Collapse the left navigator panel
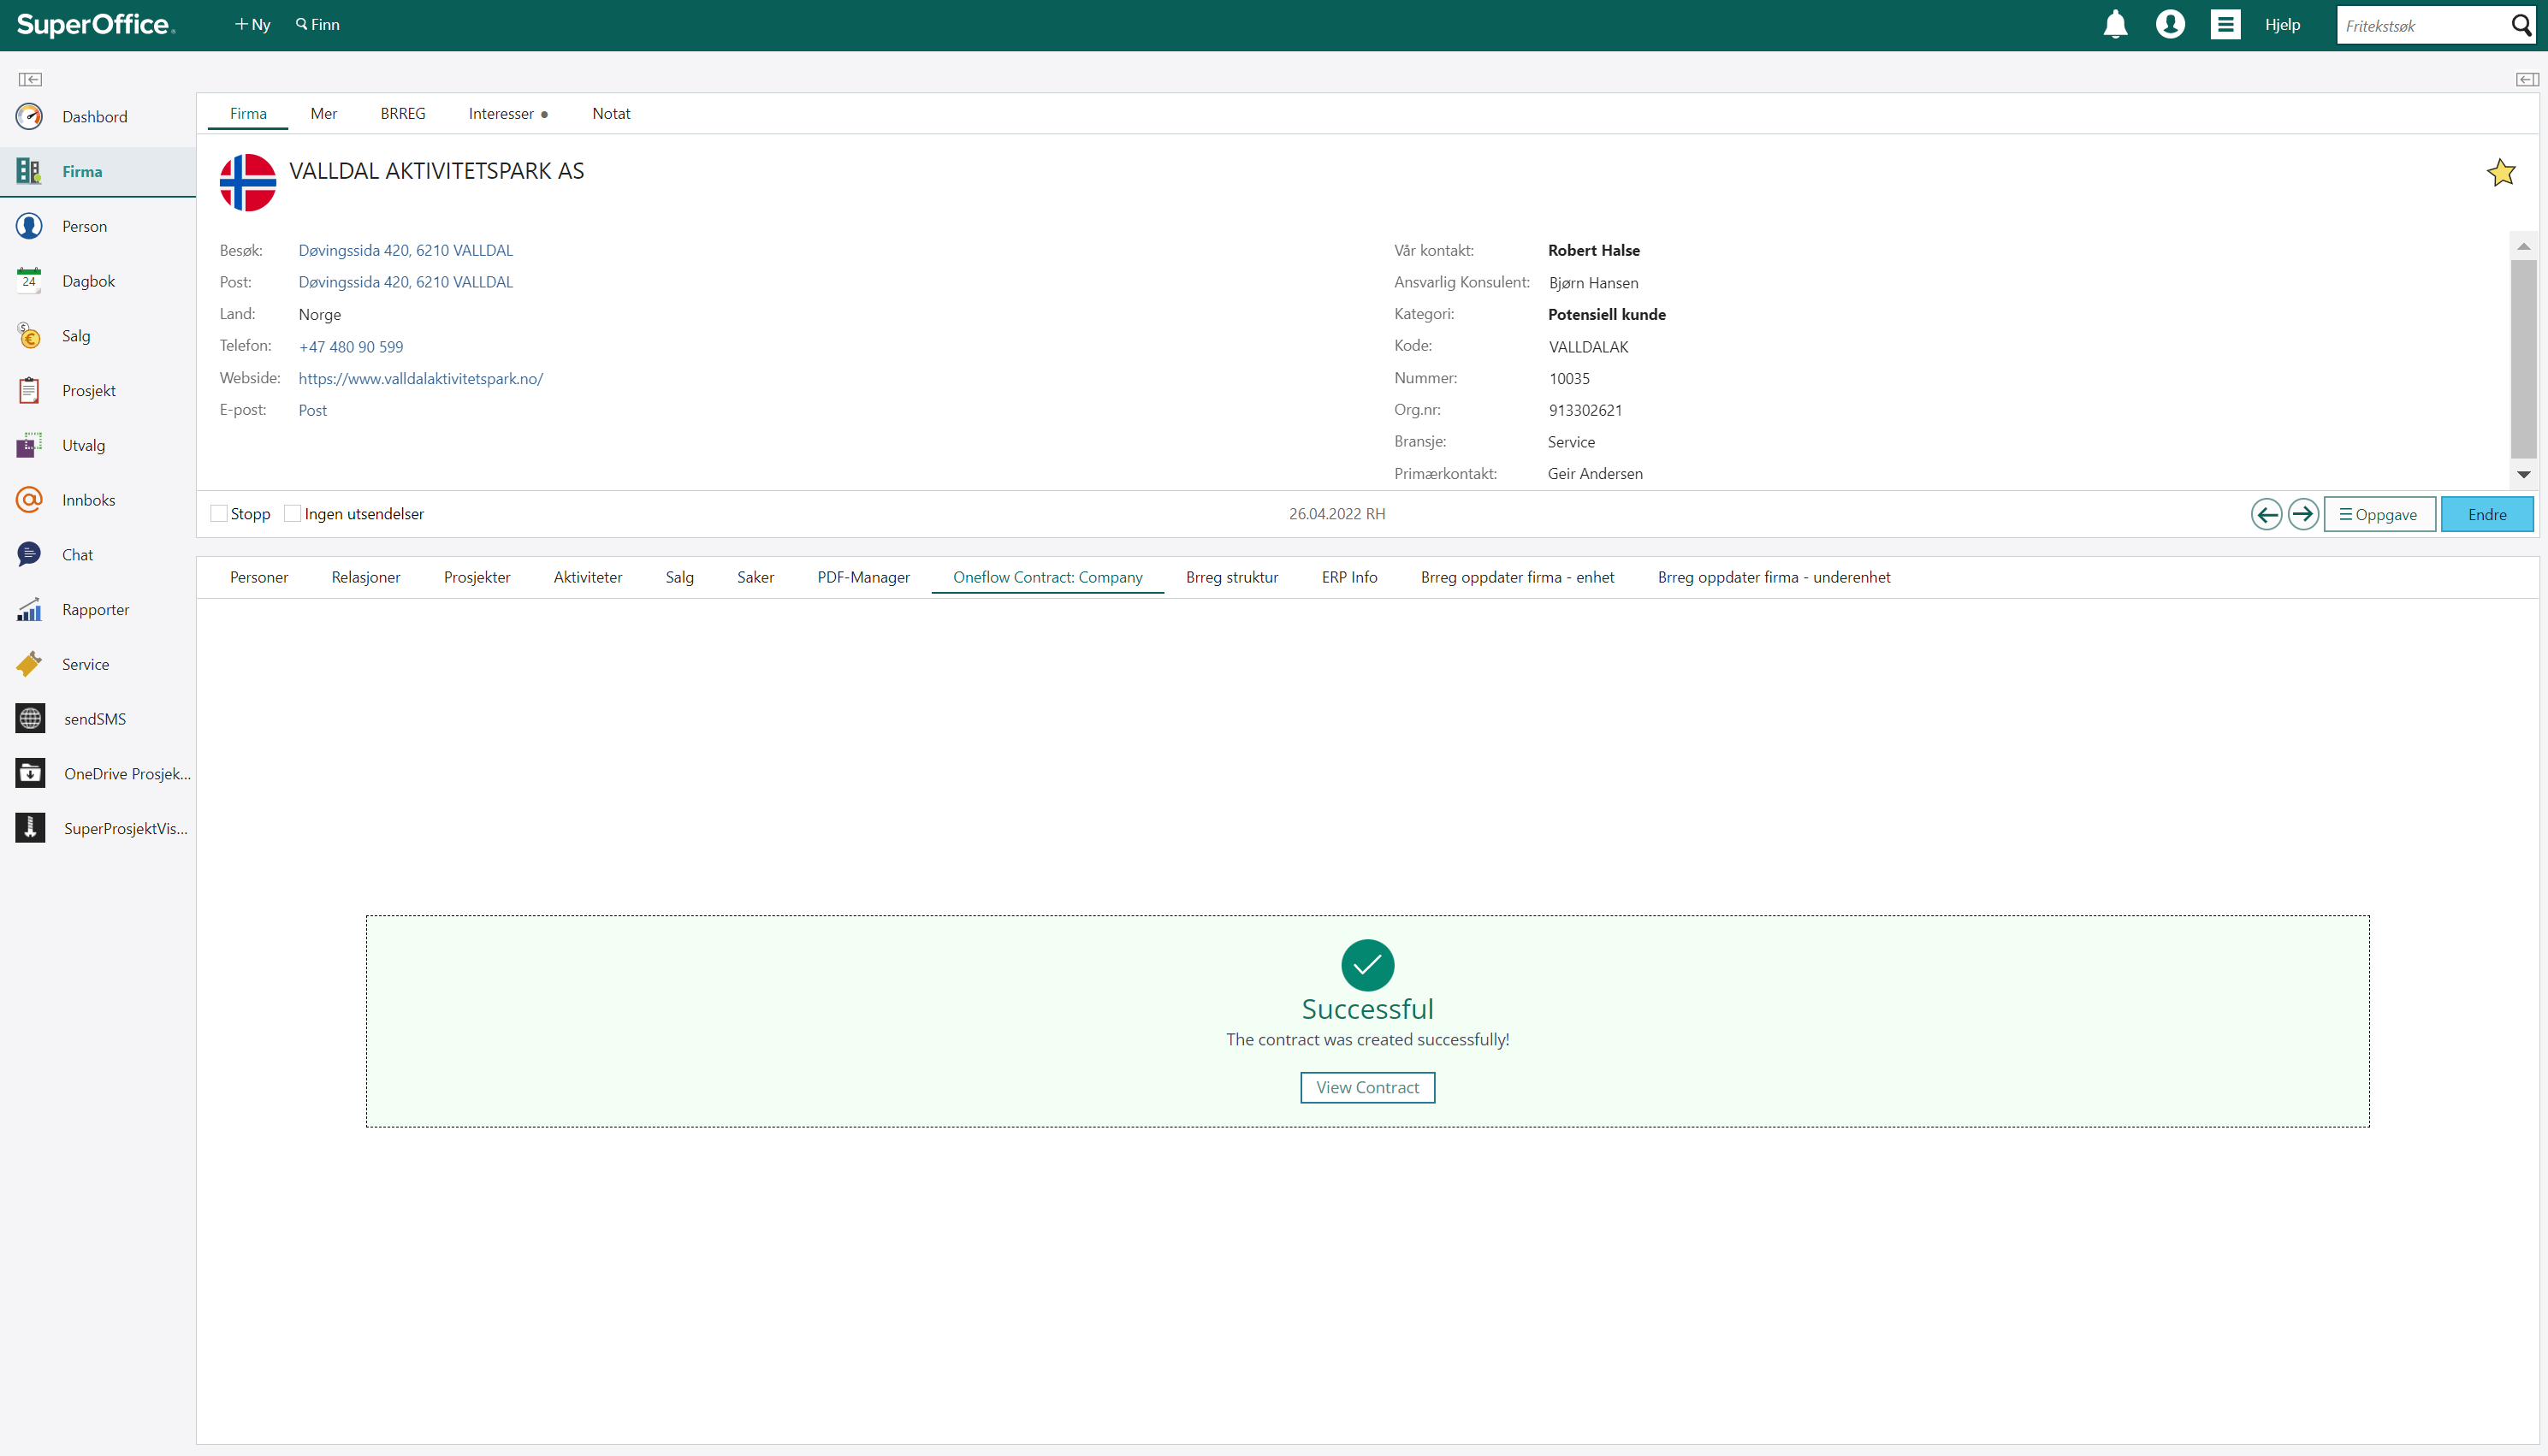The image size is (2548, 1456). coord(30,79)
